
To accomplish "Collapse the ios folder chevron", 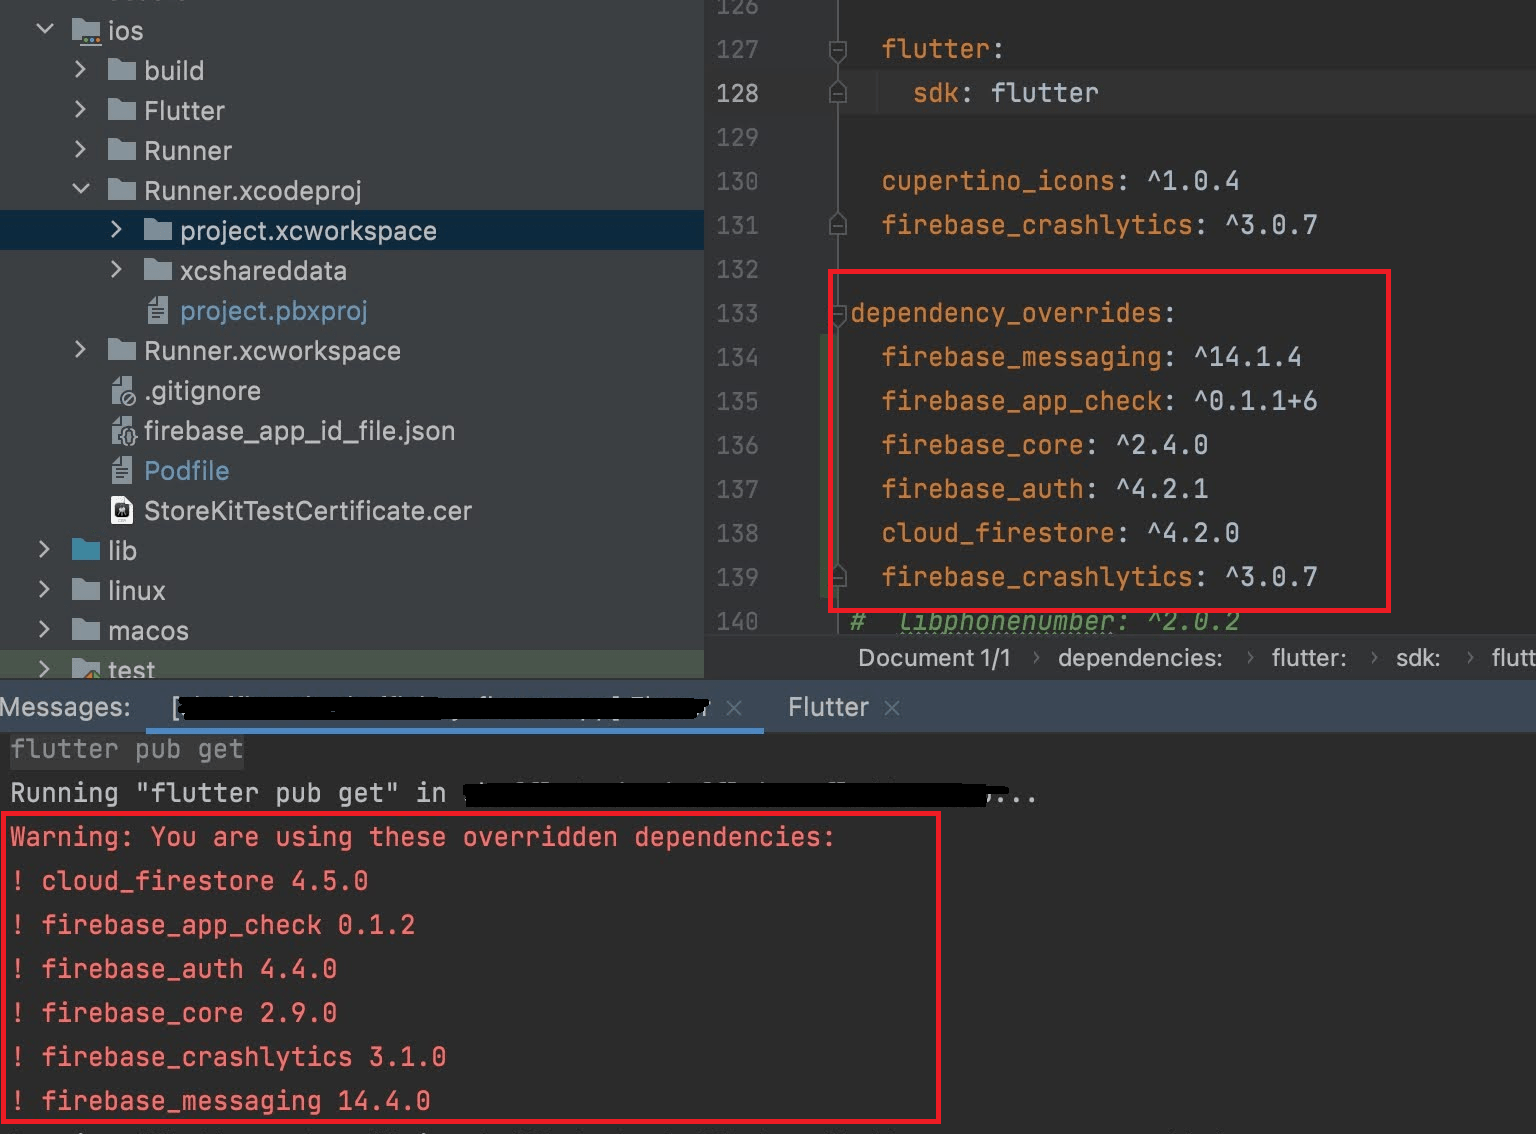I will (x=45, y=29).
